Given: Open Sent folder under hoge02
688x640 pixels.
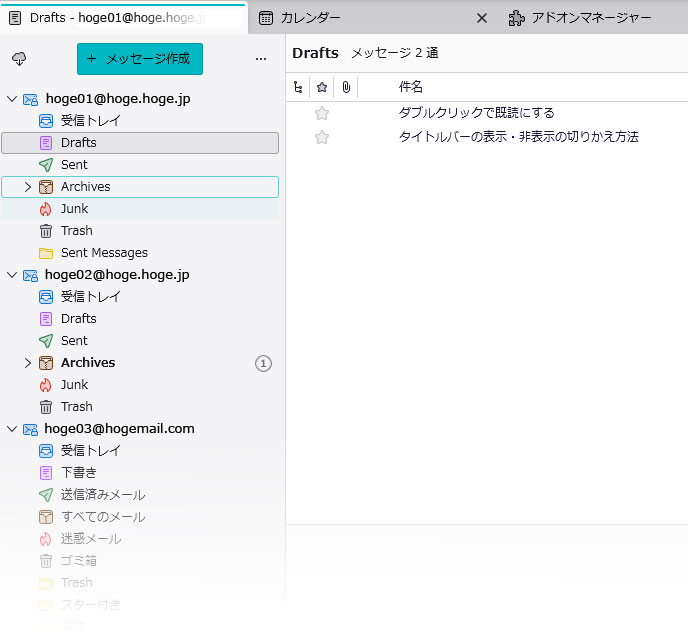Looking at the screenshot, I should (140, 341).
